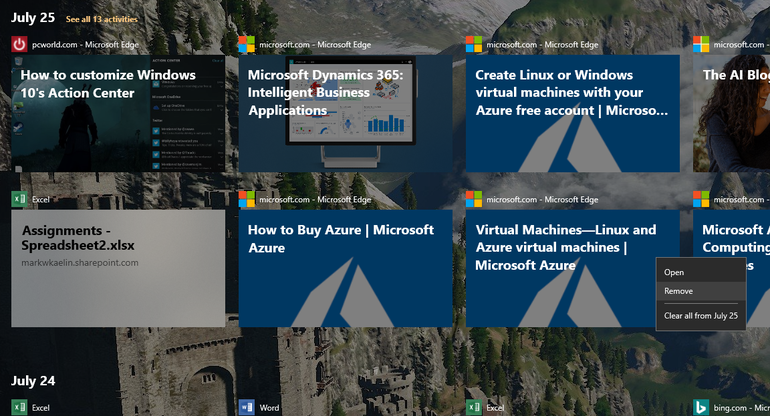Screen dimensions: 770x416
Task: Open How to Buy Azure card
Action: click(345, 269)
